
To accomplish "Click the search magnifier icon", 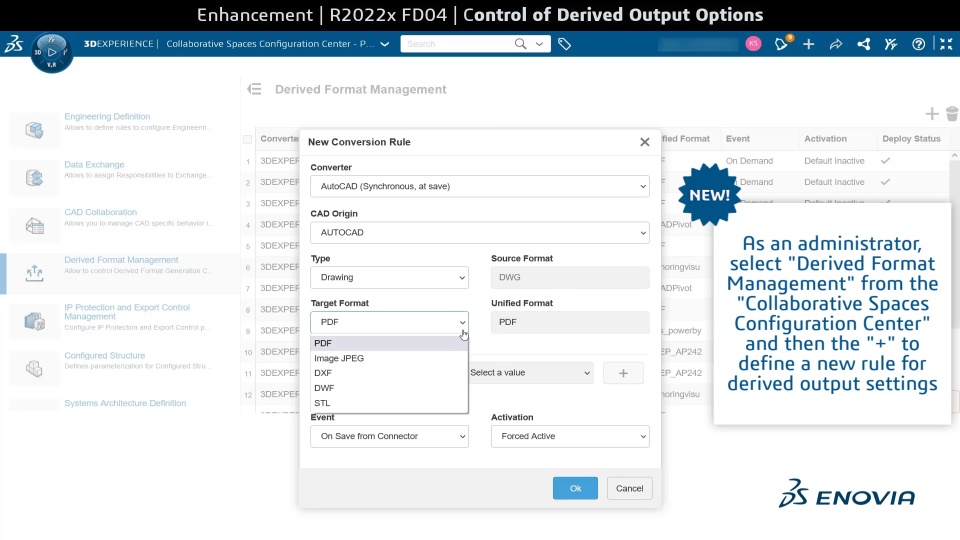I will pyautogui.click(x=520, y=43).
